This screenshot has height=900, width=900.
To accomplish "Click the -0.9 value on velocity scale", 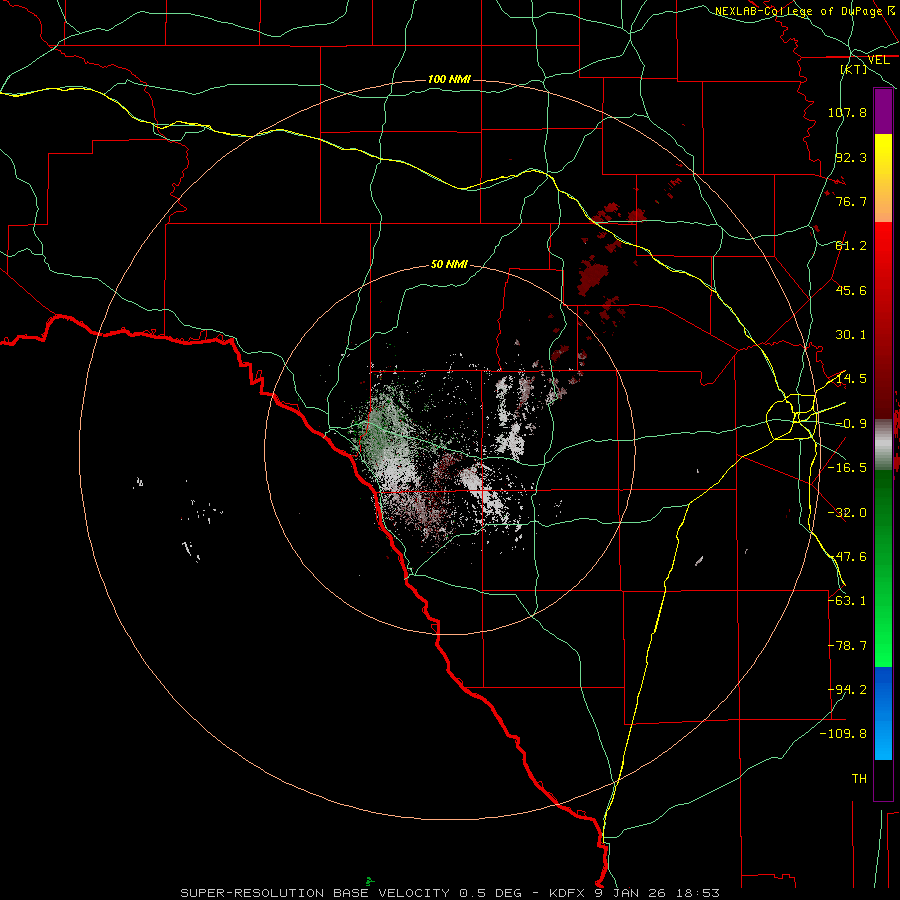I will click(x=851, y=424).
